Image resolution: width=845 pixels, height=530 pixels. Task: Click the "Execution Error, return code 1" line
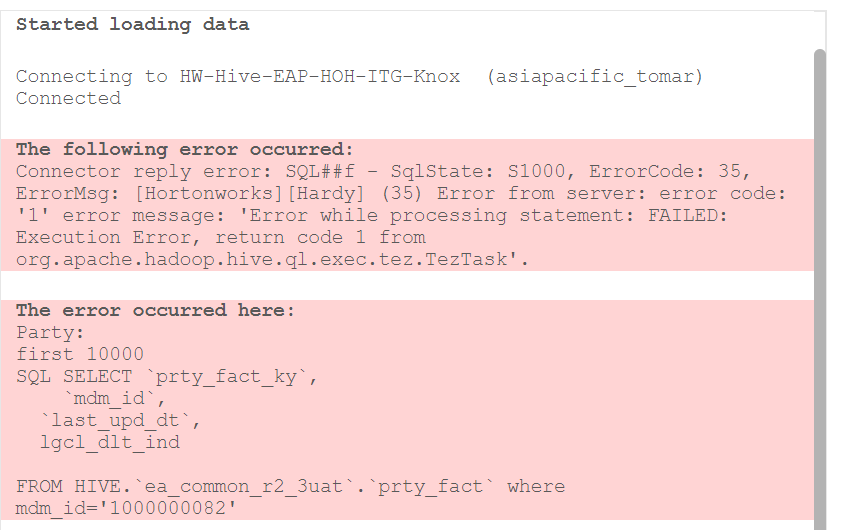tap(220, 237)
